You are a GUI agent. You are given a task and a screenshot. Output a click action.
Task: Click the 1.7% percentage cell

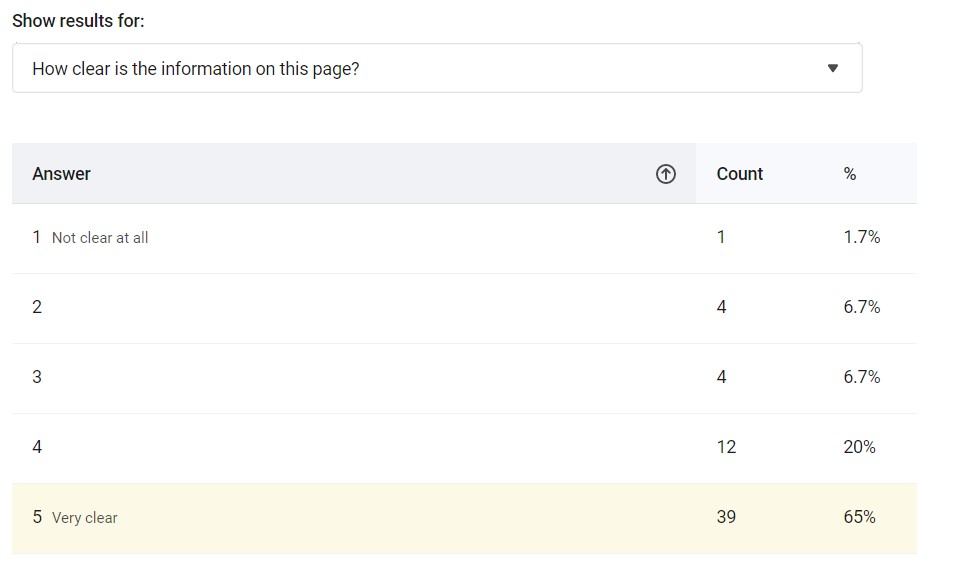[862, 237]
